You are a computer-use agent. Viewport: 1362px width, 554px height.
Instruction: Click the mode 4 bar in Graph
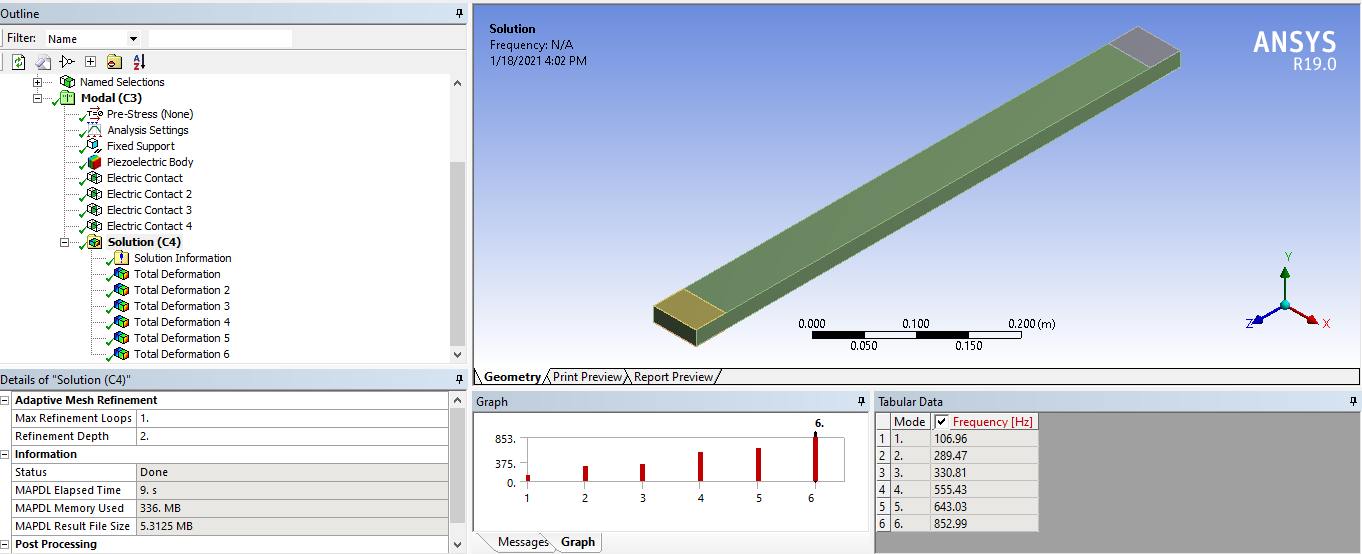(700, 468)
